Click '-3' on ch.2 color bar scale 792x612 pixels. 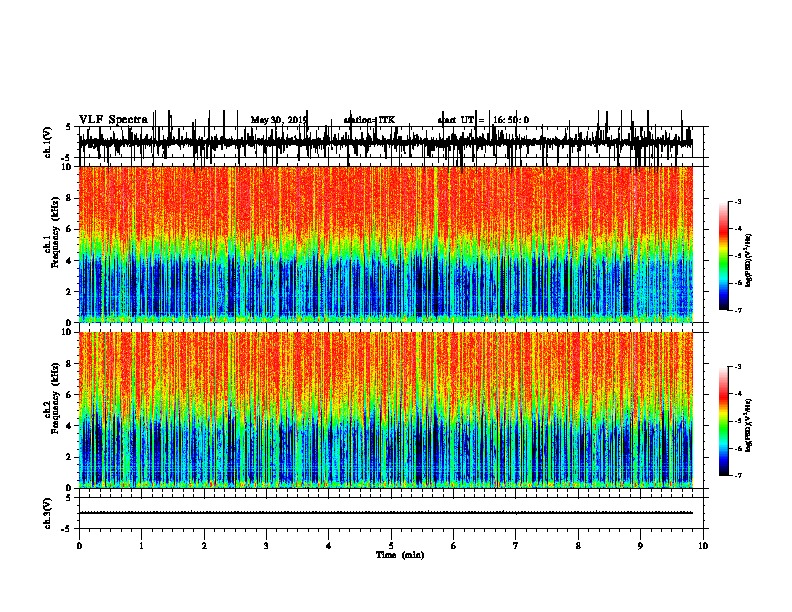click(737, 367)
